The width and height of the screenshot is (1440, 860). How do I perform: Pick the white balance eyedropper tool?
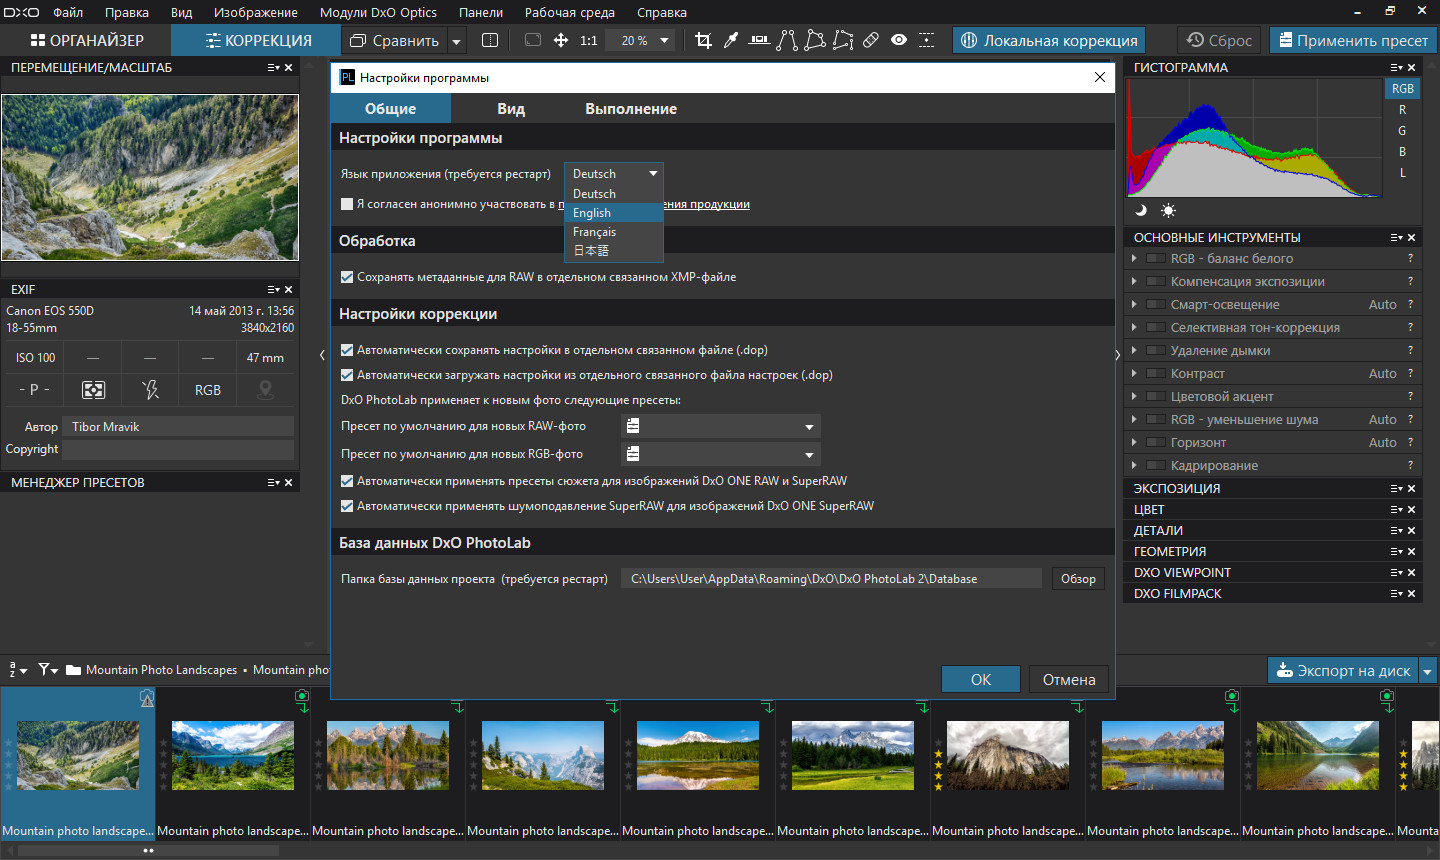coord(731,40)
